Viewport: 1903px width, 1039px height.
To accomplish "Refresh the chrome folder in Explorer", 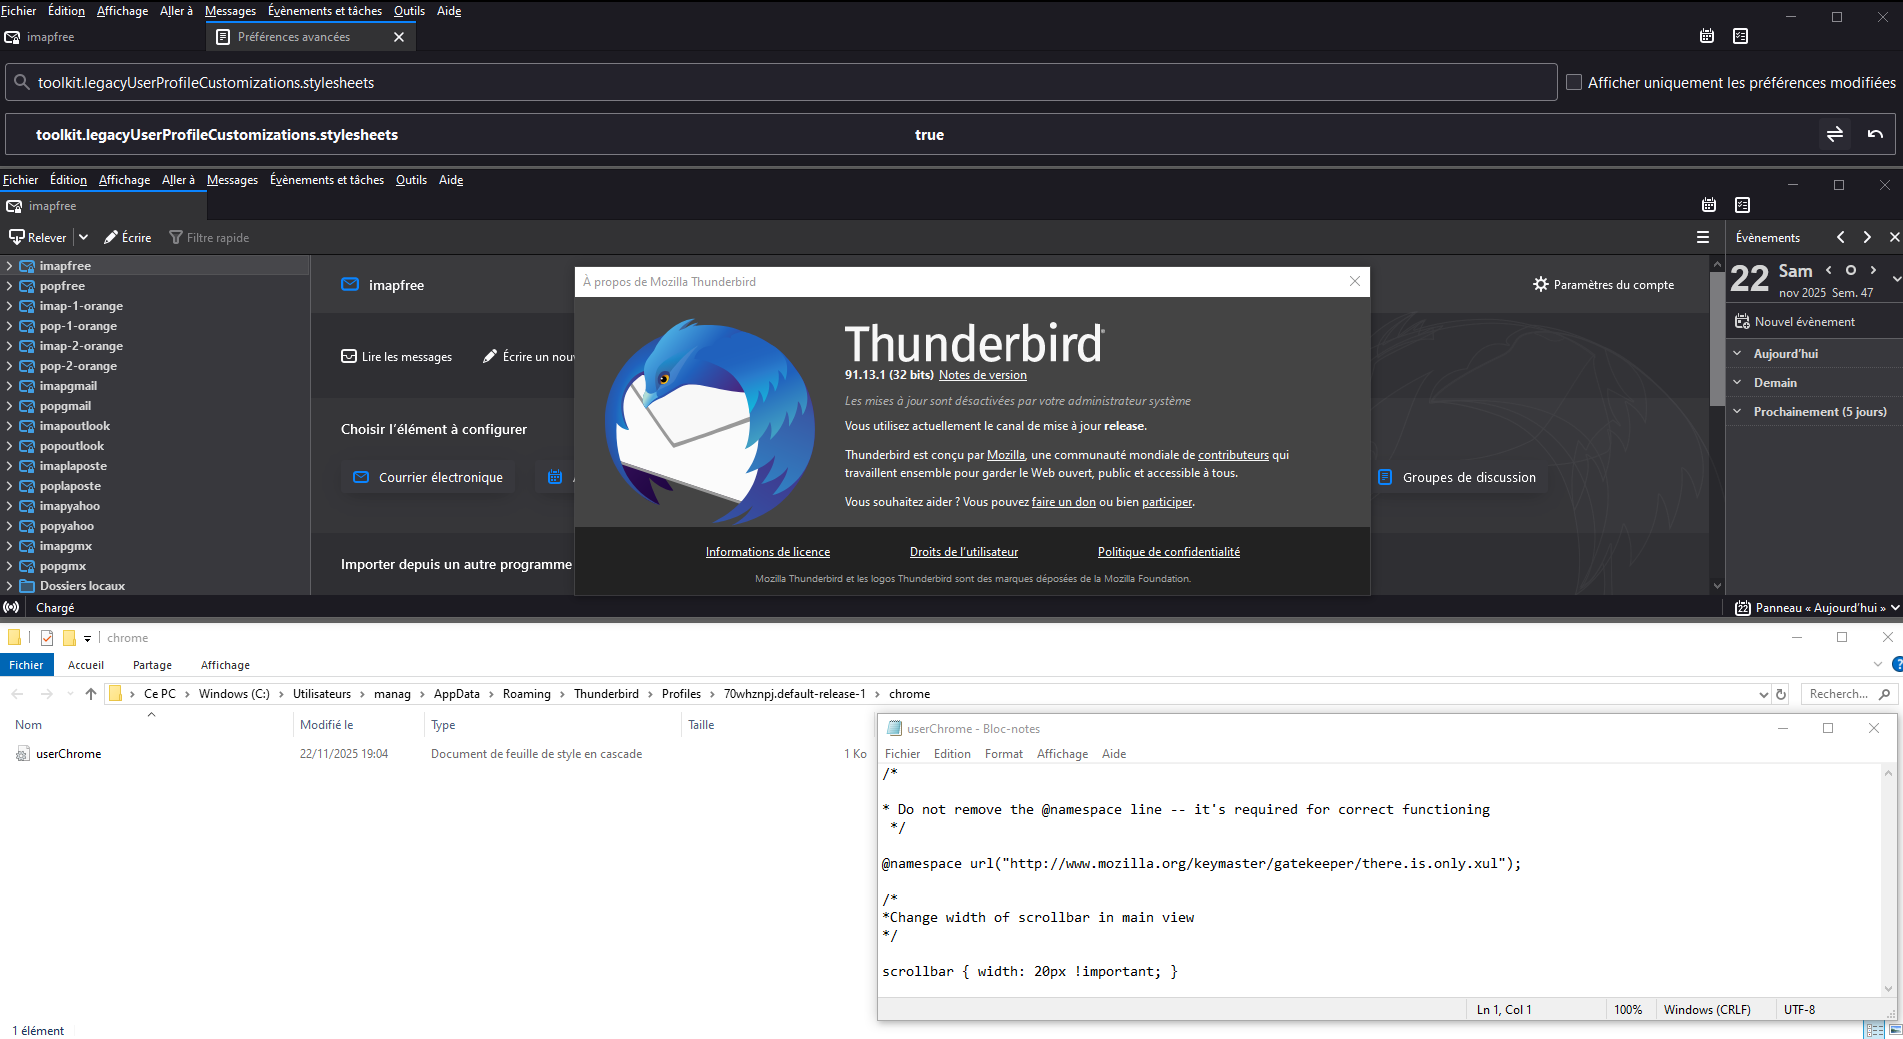I will pyautogui.click(x=1781, y=694).
